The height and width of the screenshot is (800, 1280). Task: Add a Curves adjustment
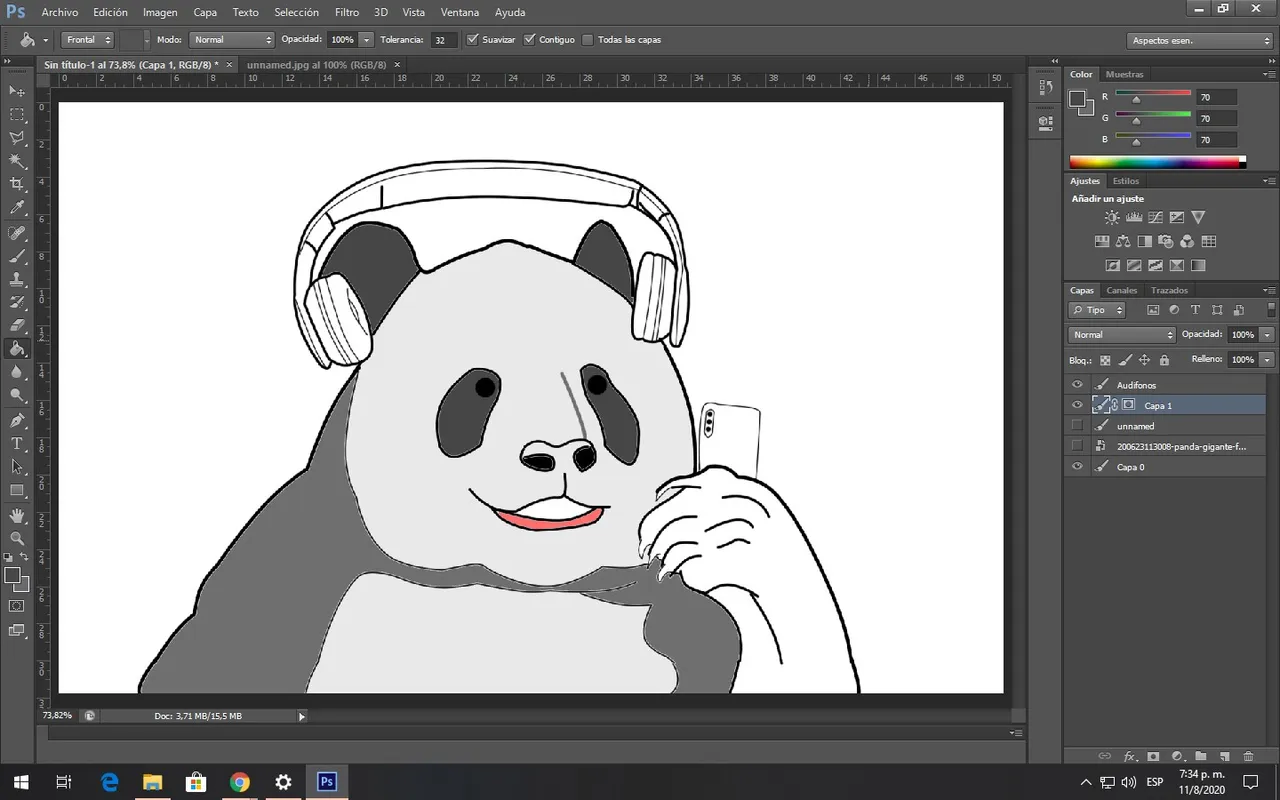[1156, 217]
